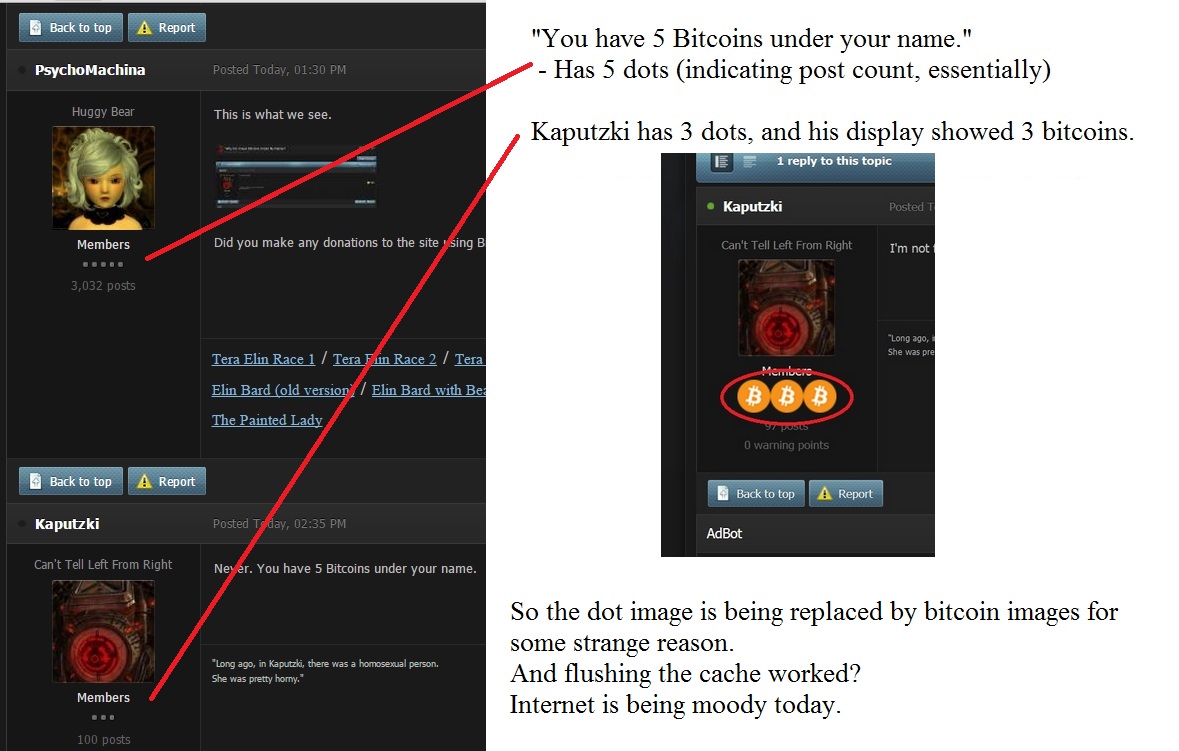Open the Tera Elin Race 2 signature link
Screen dimensions: 1179x751
(384, 359)
